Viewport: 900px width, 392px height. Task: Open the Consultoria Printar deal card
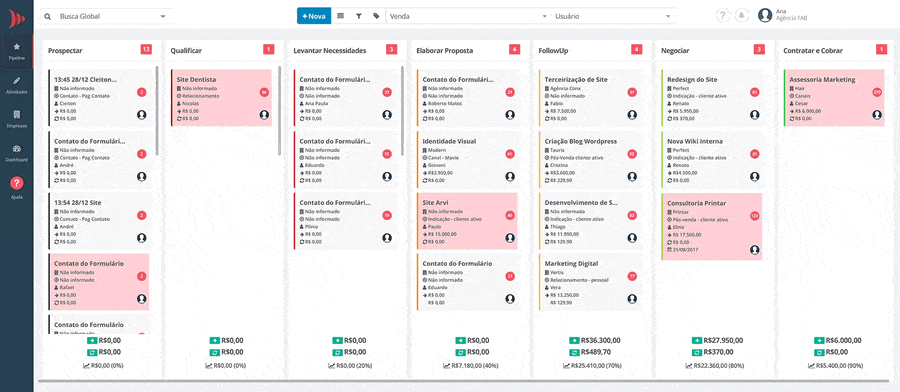712,227
